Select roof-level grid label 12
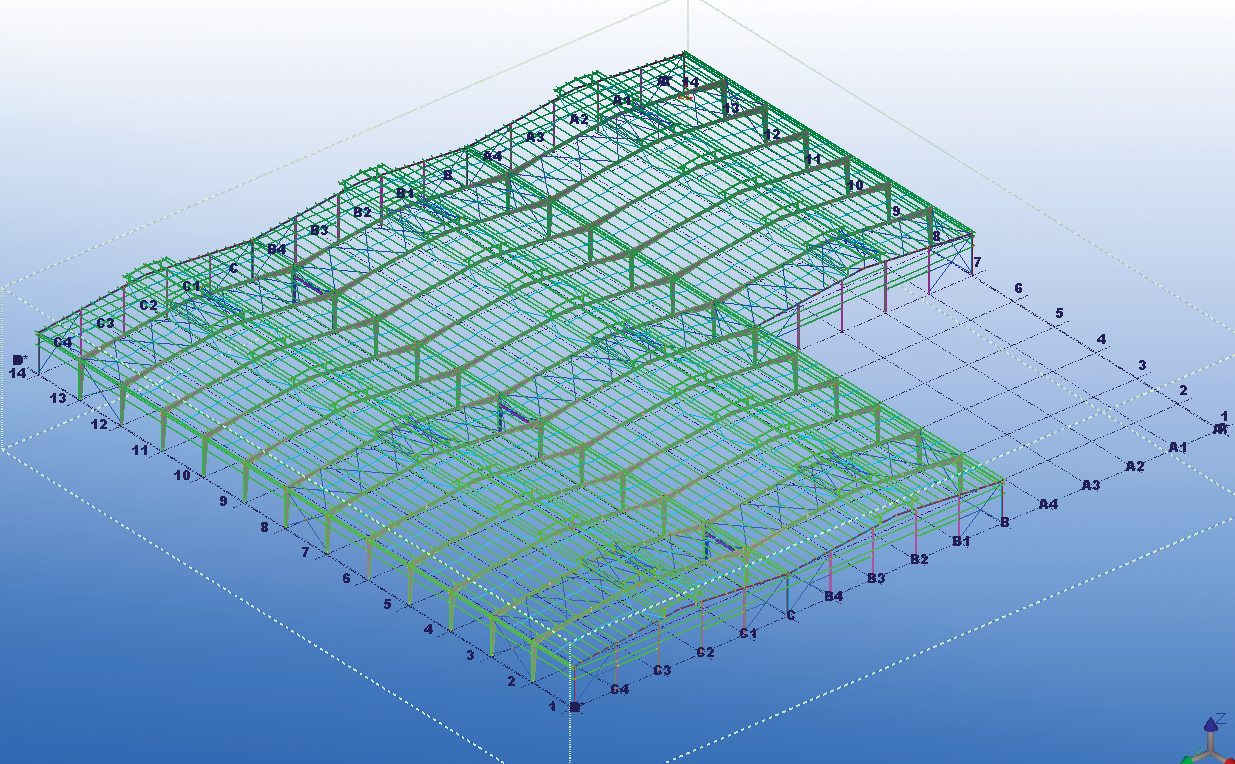This screenshot has height=764, width=1235. 771,134
